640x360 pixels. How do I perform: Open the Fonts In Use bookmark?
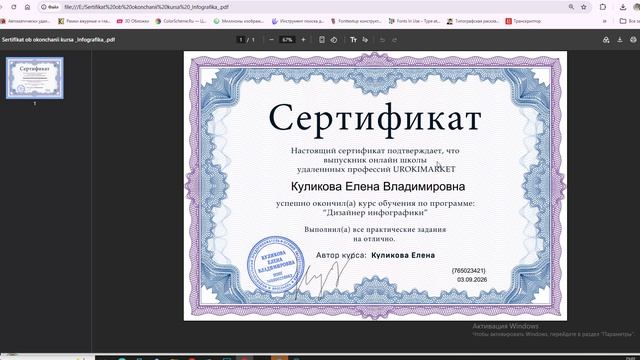(x=414, y=21)
